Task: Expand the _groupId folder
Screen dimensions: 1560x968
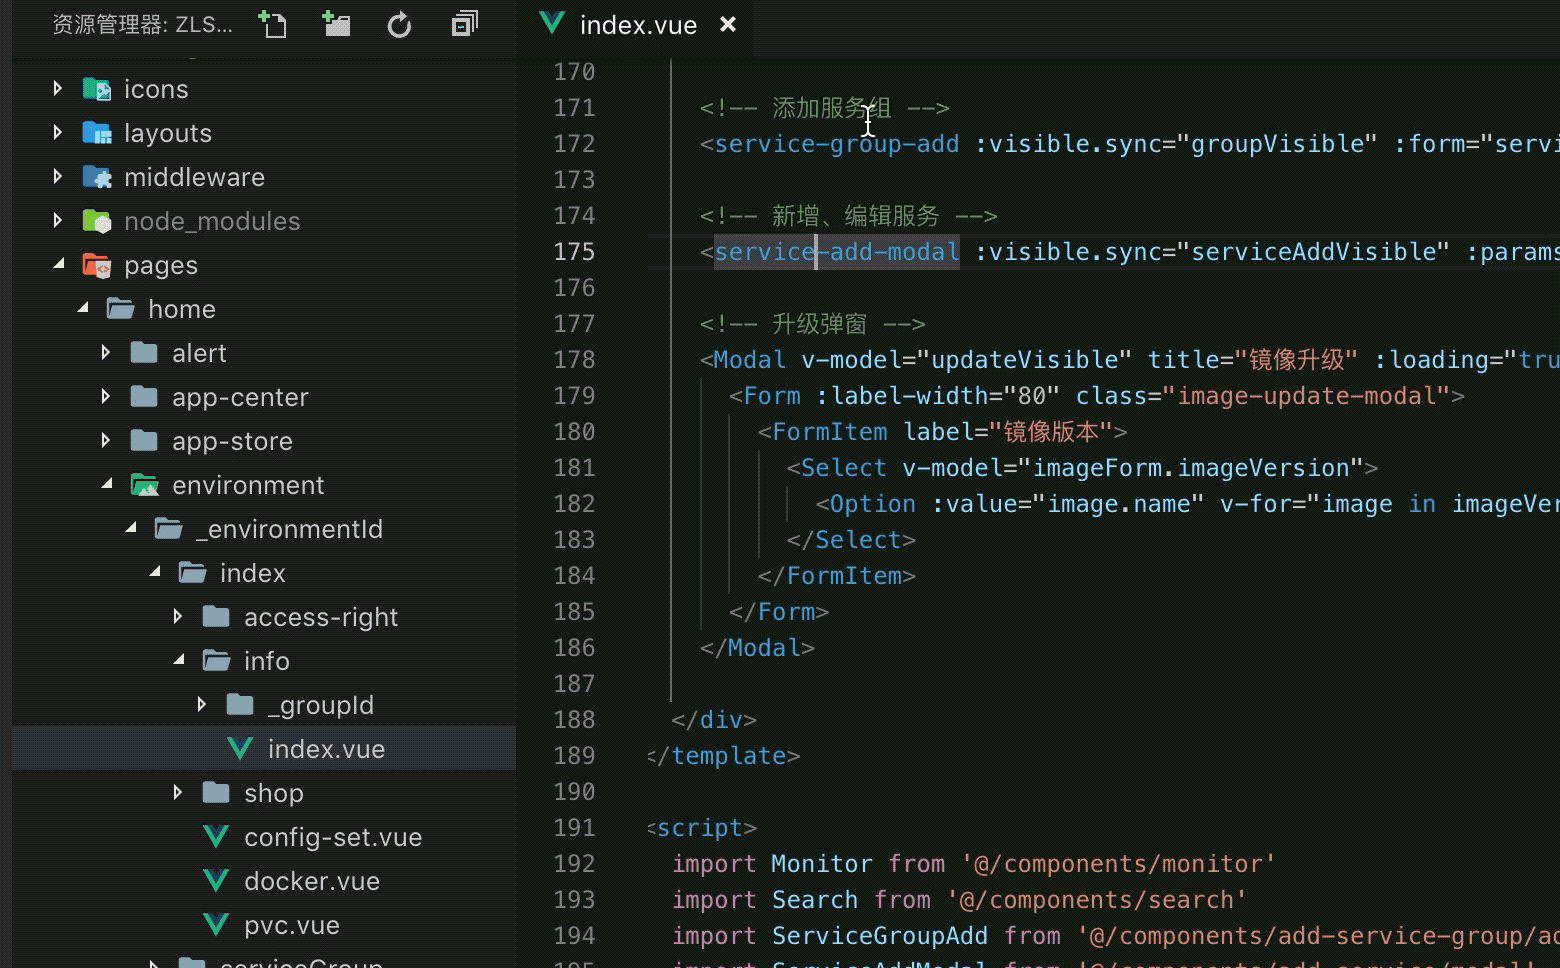Action: [202, 705]
